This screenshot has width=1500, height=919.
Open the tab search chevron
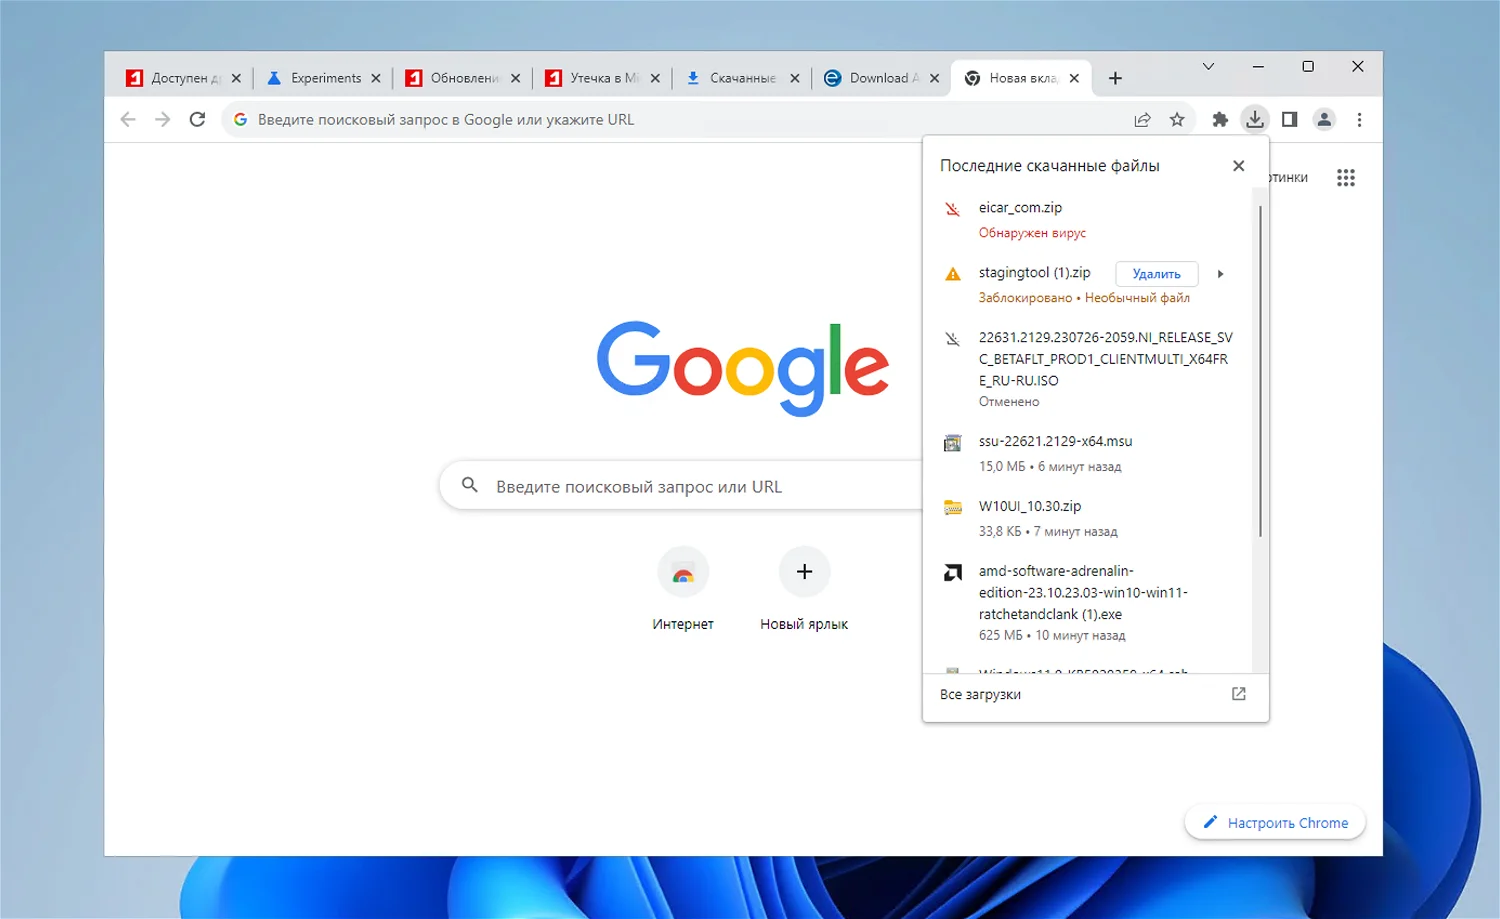[1208, 67]
